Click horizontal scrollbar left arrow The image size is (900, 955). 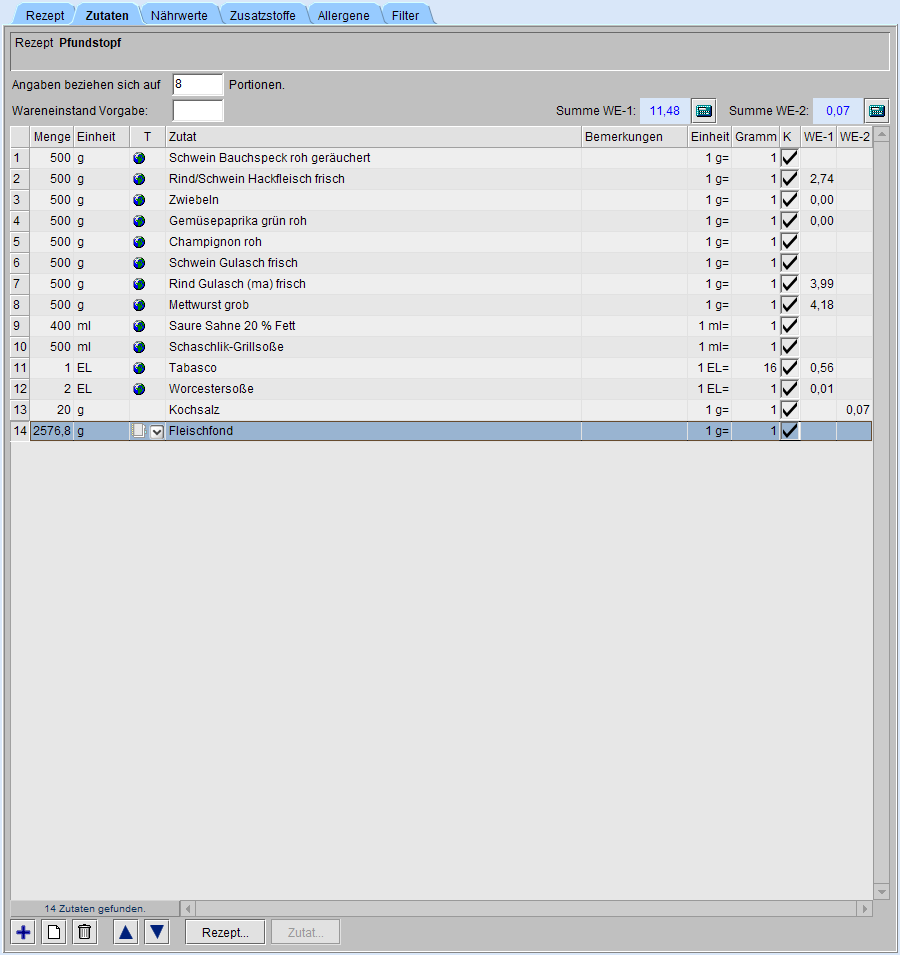click(x=188, y=909)
